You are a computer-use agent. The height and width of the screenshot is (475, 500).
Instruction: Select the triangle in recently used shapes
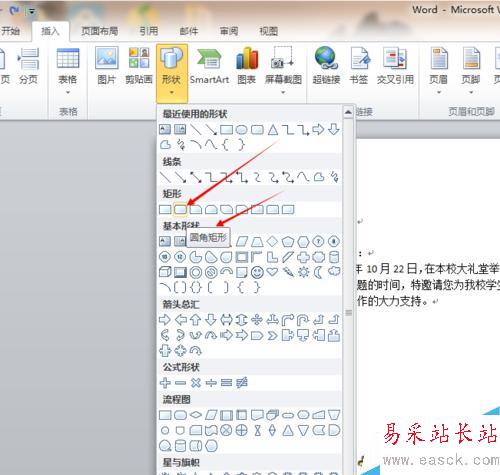[273, 130]
